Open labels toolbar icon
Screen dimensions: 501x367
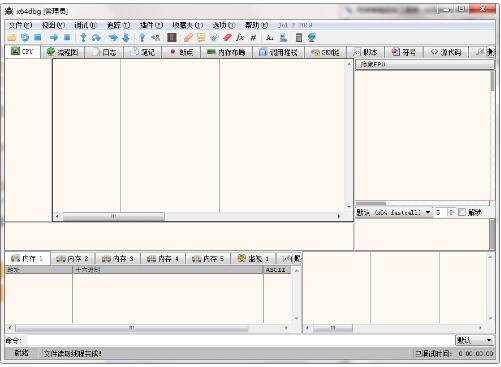[x=214, y=38]
